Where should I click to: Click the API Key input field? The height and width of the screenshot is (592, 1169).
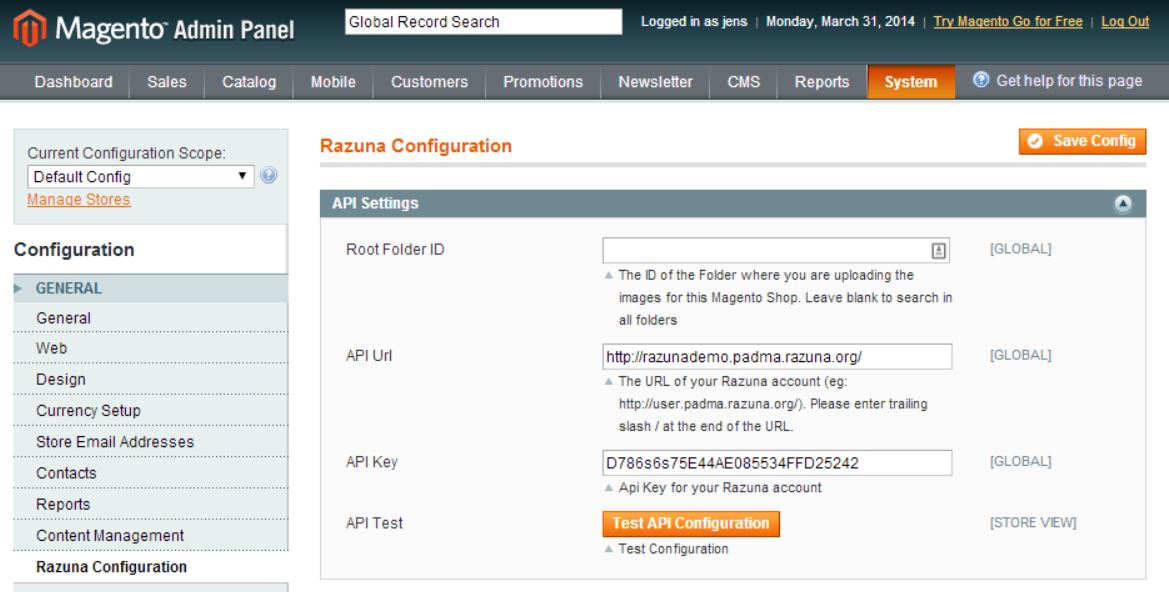click(x=777, y=462)
